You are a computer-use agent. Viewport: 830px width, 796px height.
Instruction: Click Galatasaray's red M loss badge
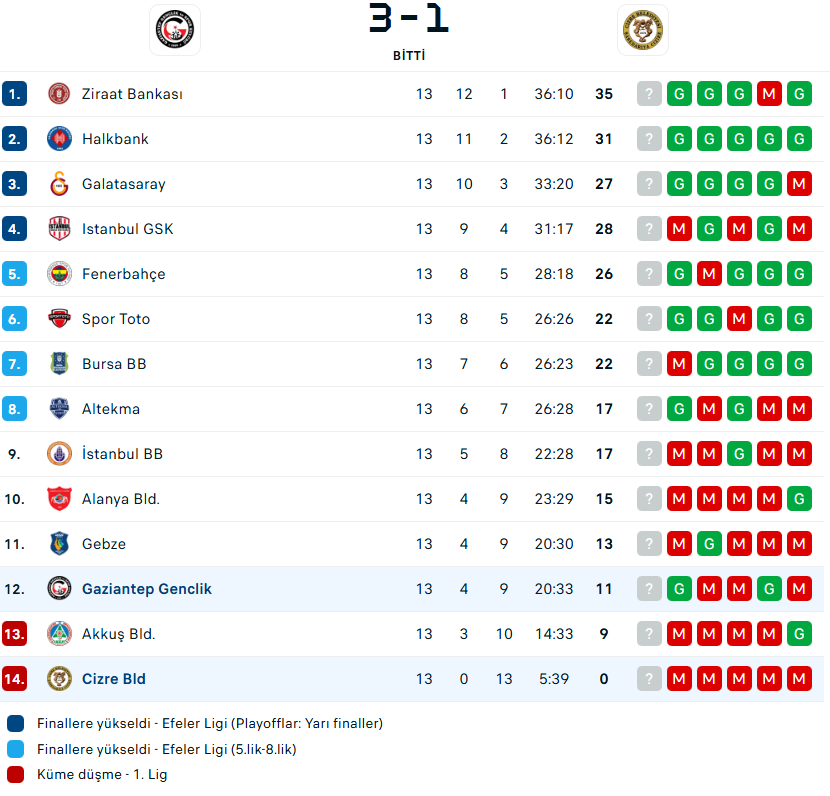[799, 184]
